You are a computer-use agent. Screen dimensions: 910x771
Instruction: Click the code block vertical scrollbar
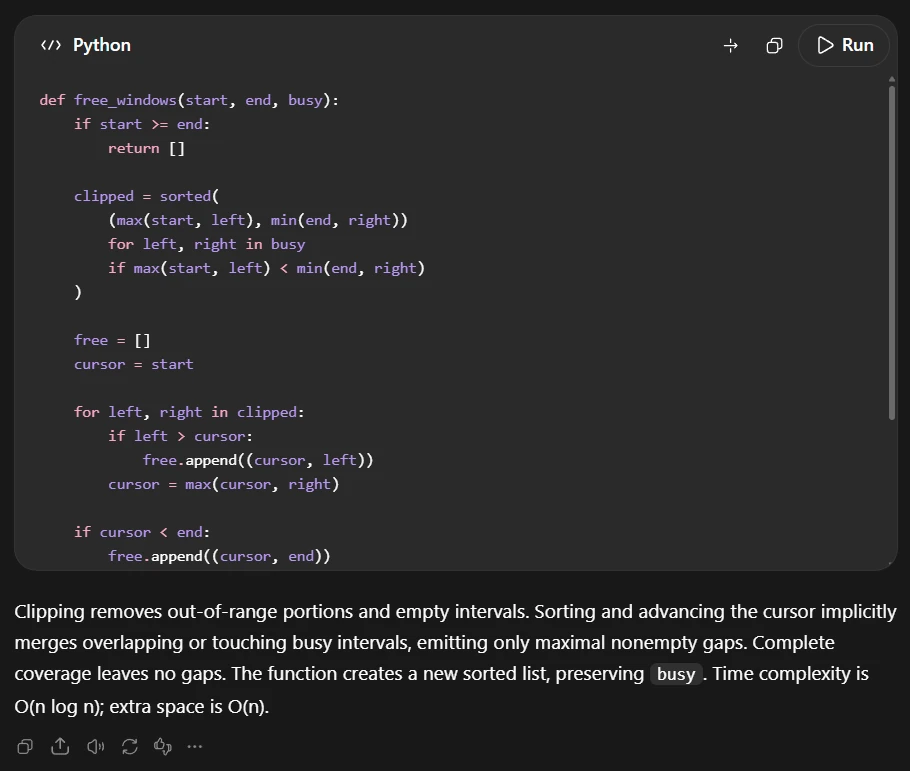[892, 253]
